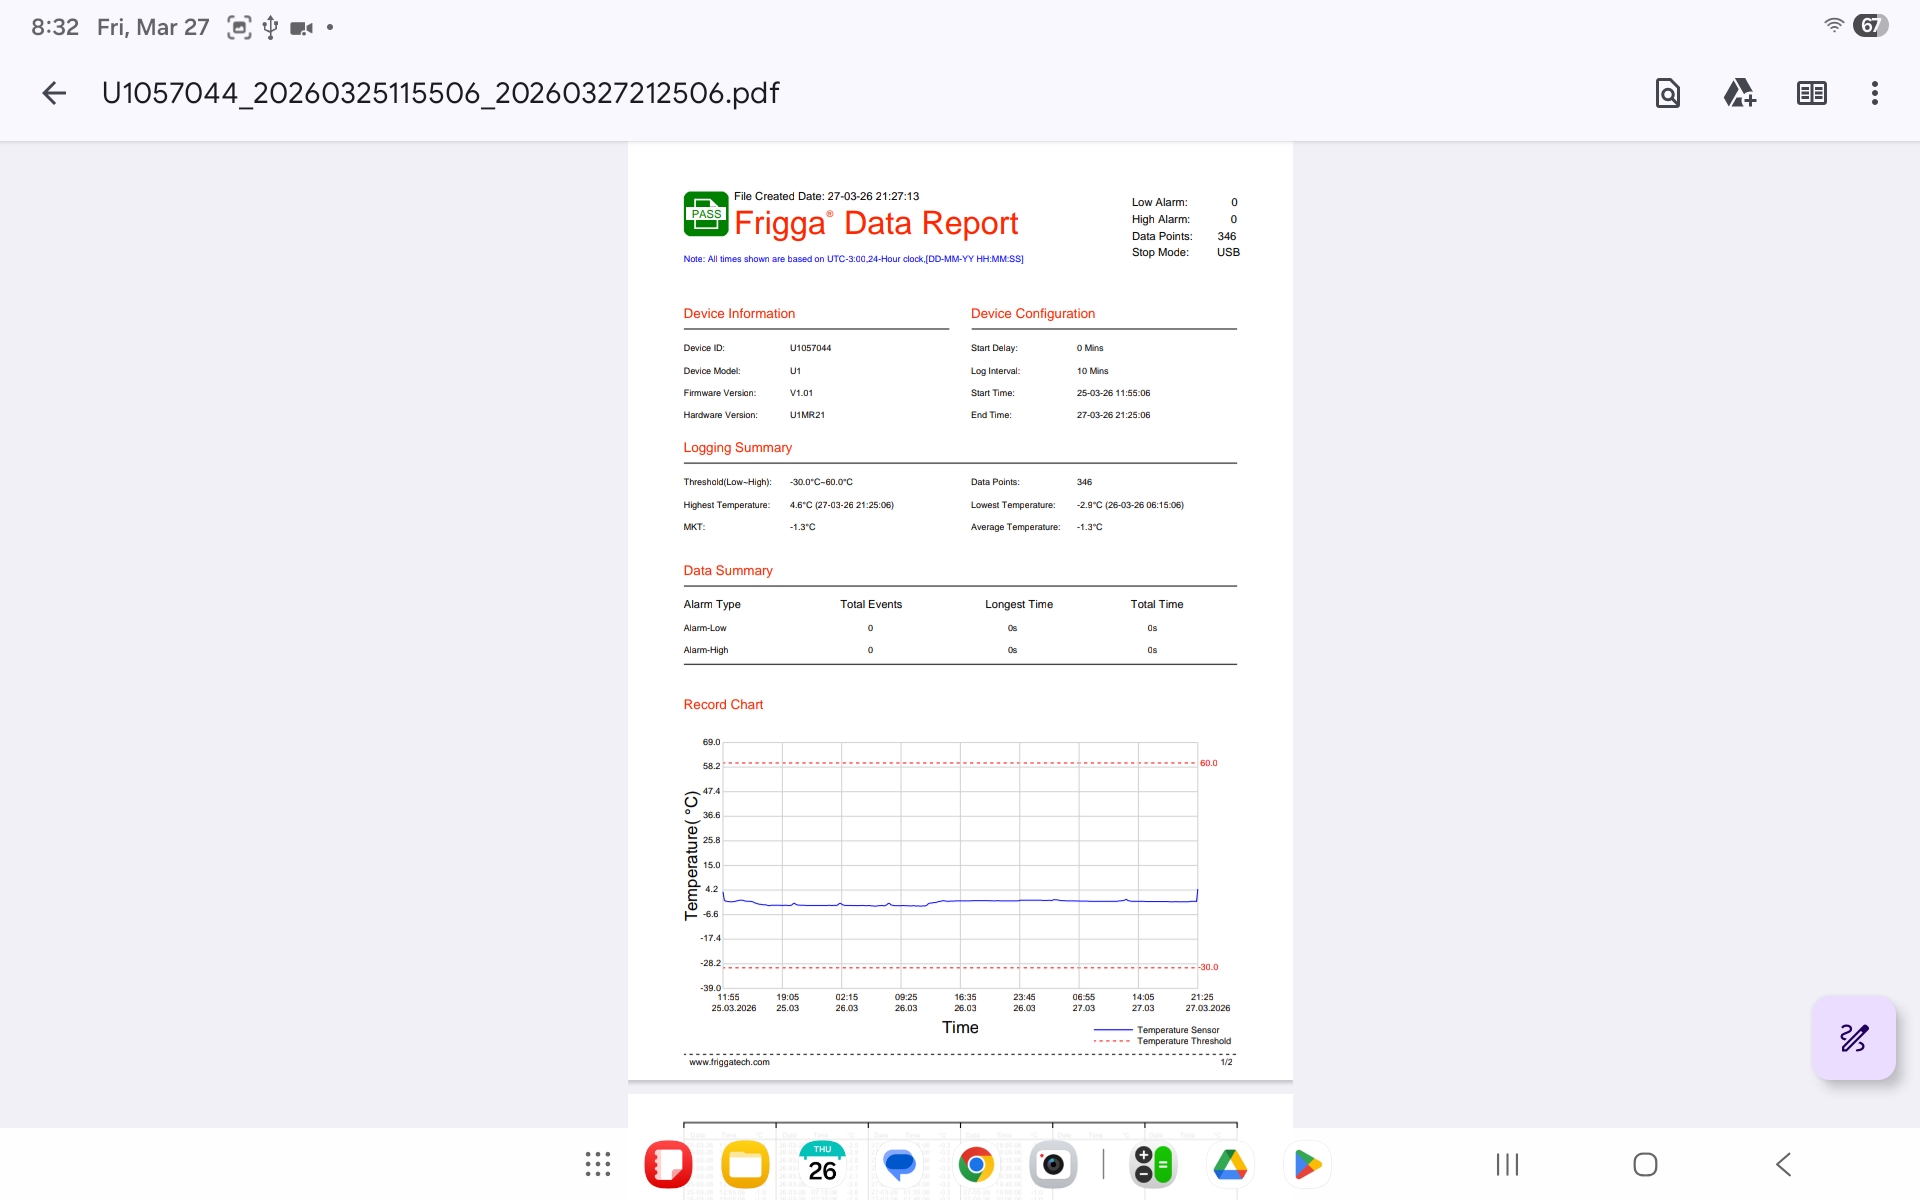
Task: Open the Camera app from the taskbar
Action: click(x=1053, y=1164)
